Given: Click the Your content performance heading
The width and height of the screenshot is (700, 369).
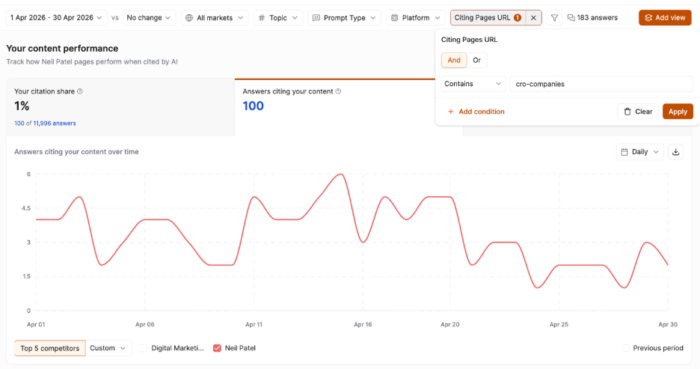Looking at the screenshot, I should click(62, 49).
